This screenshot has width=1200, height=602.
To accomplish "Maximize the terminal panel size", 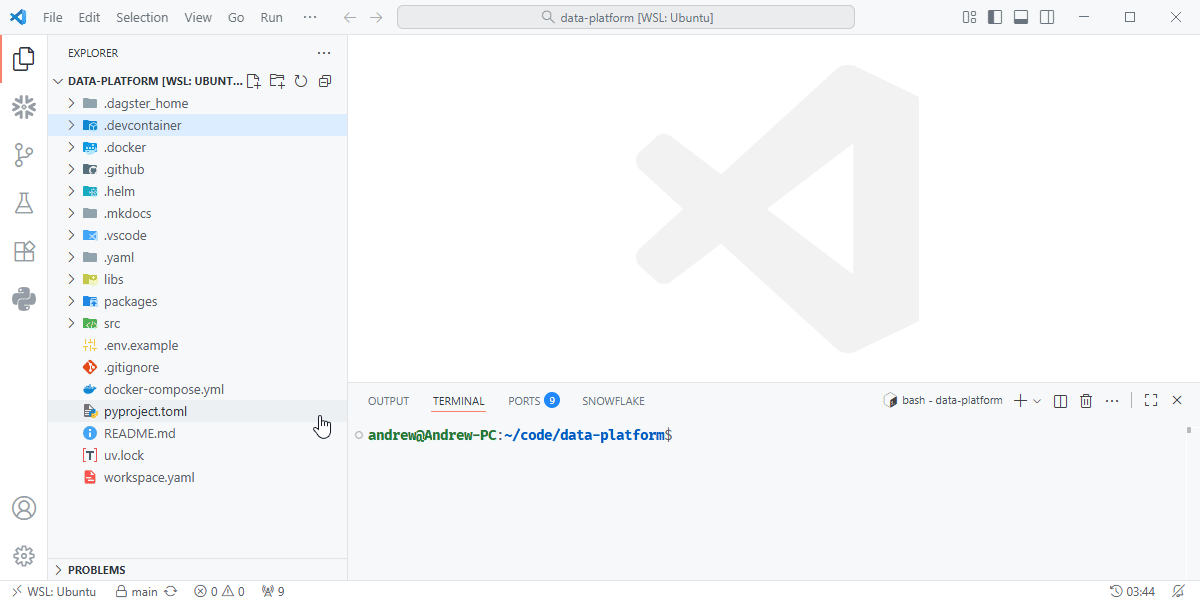I will [1150, 400].
